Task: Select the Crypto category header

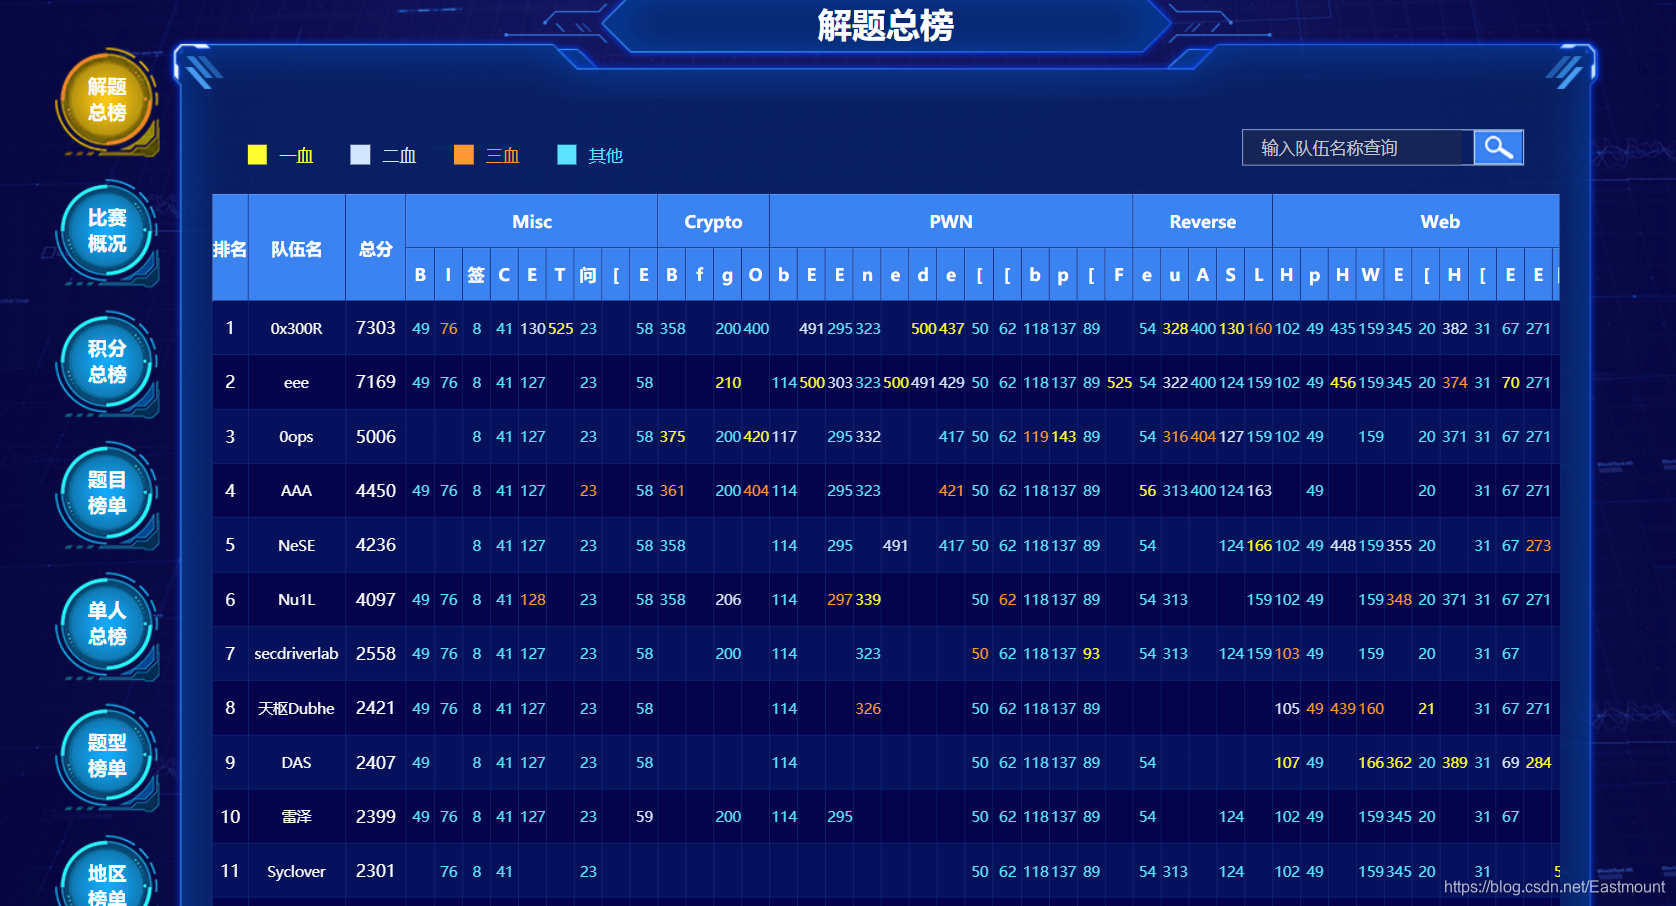Action: click(x=713, y=221)
